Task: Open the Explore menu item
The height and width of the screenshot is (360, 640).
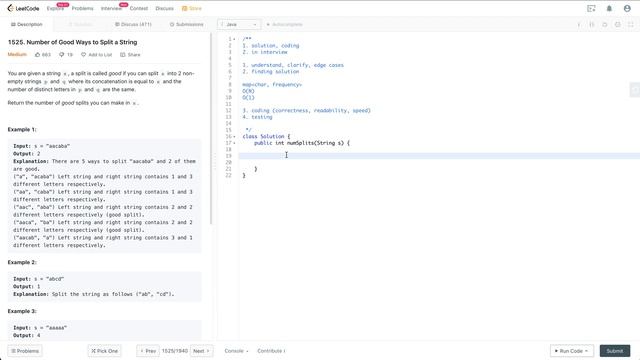Action: [x=55, y=8]
